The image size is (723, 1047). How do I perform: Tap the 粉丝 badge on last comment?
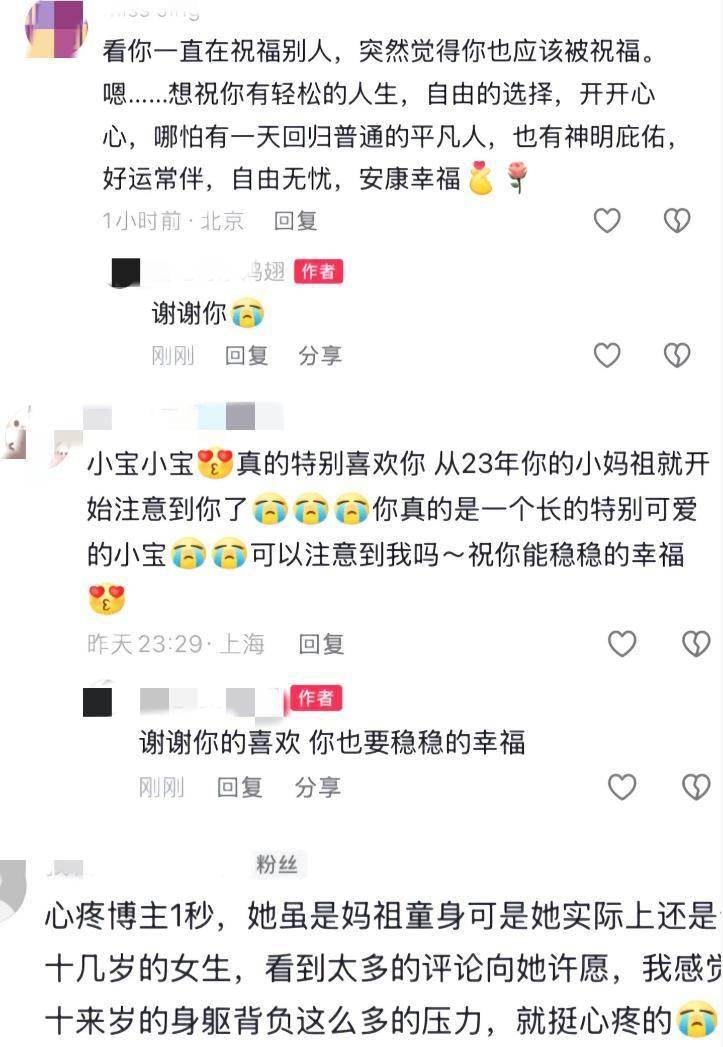pos(276,865)
